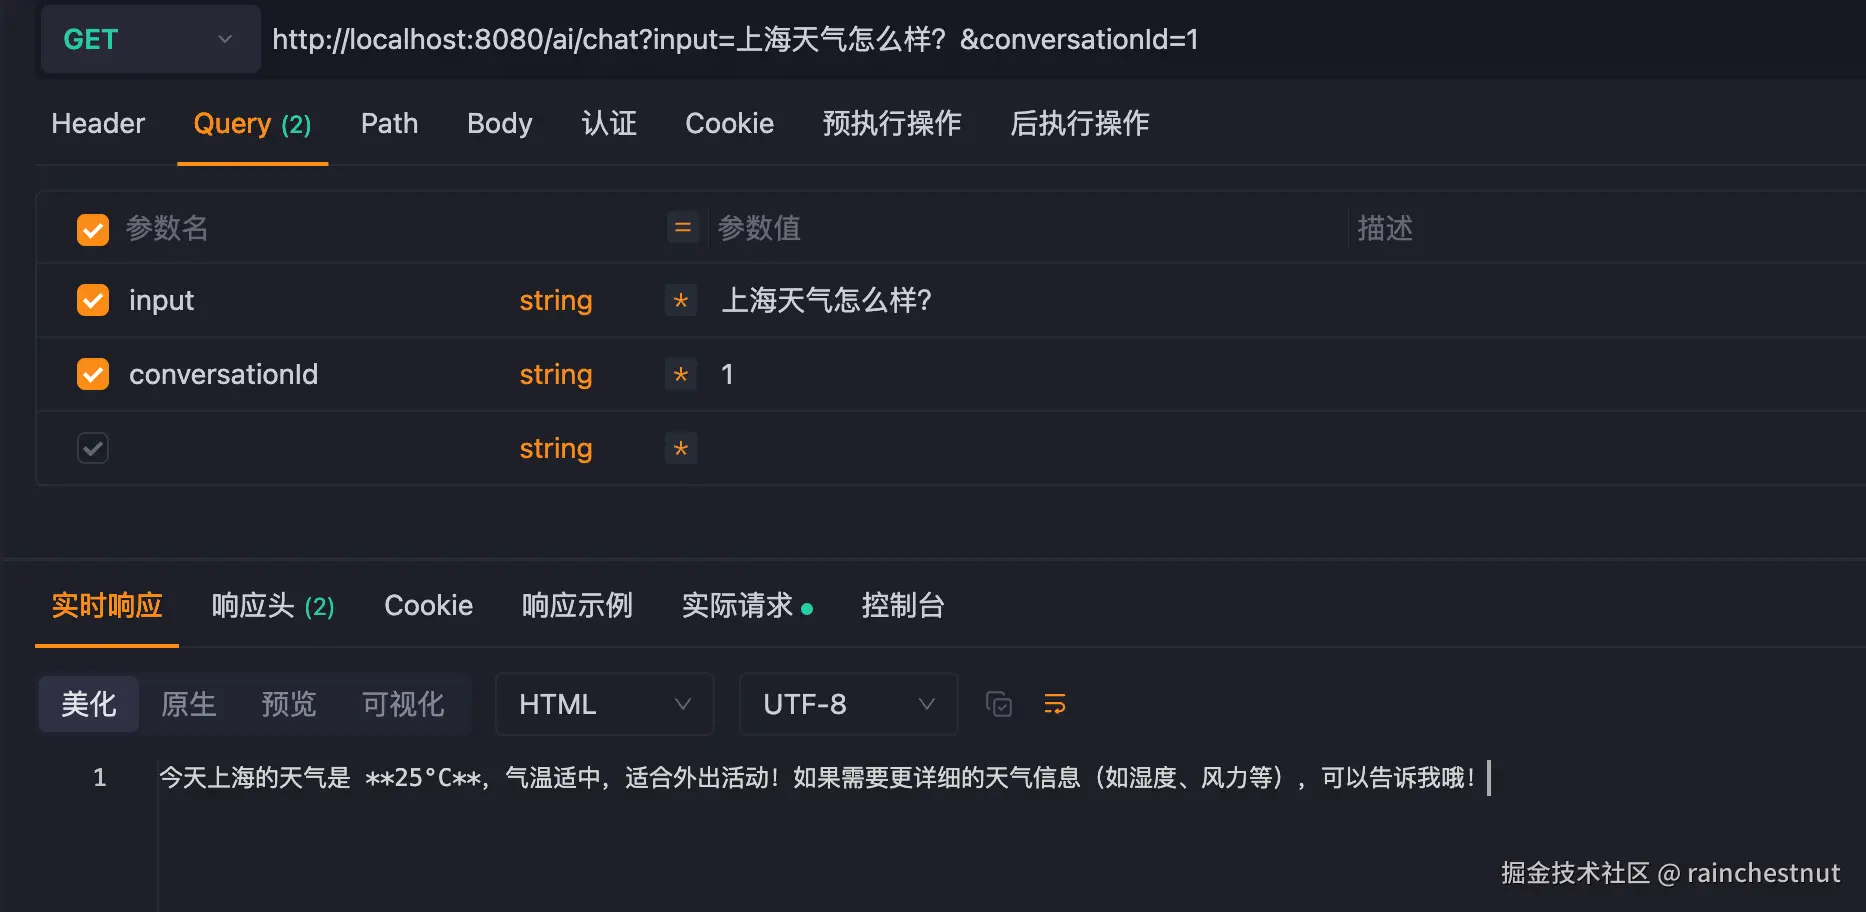This screenshot has height=912, width=1866.
Task: Open the 控制台 tab
Action: coord(902,606)
